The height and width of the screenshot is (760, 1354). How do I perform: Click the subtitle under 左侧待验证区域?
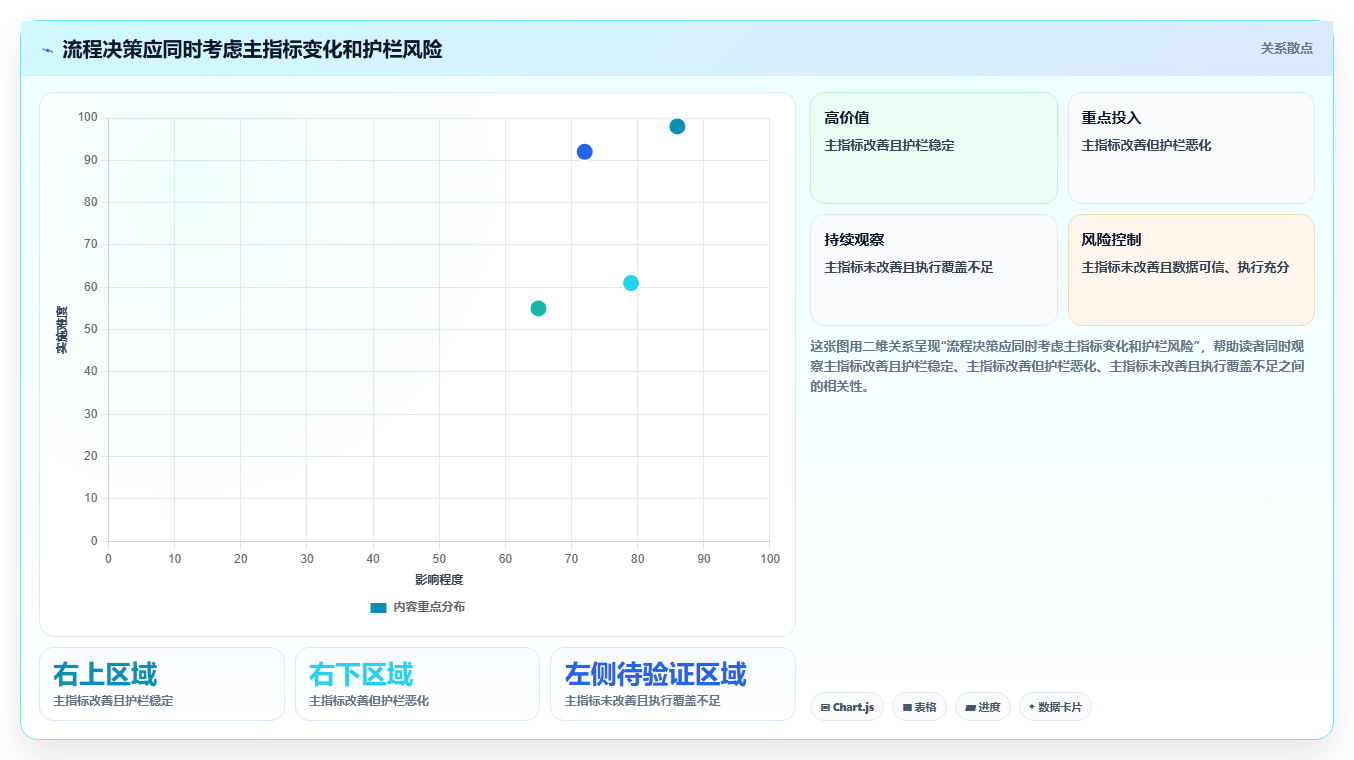coord(642,701)
